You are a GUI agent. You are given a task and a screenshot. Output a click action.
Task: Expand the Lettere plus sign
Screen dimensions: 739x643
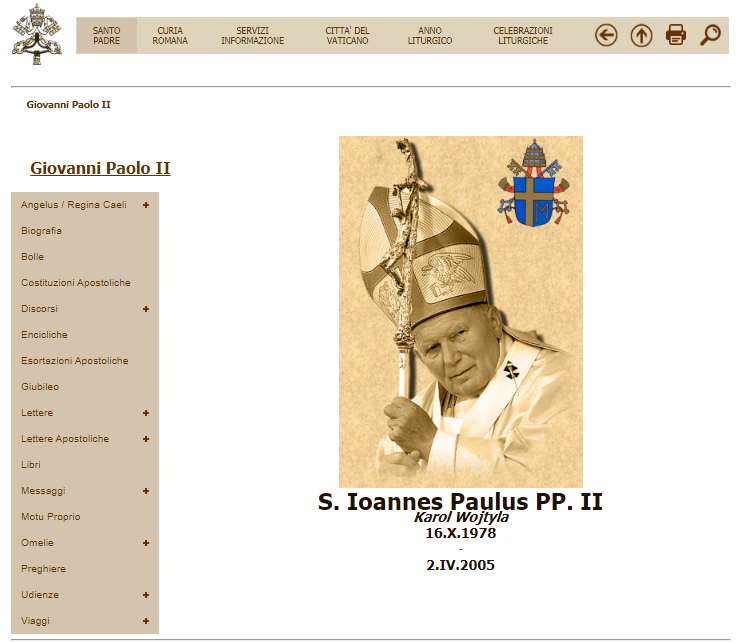pyautogui.click(x=146, y=413)
